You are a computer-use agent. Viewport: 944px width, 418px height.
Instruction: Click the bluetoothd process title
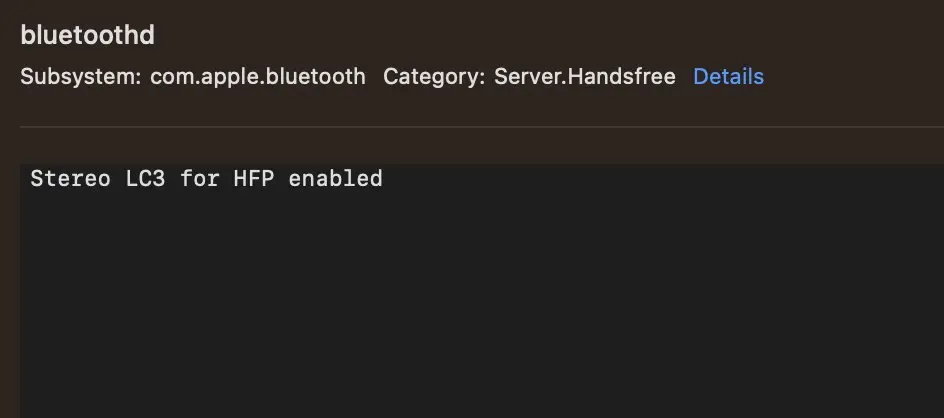[87, 35]
